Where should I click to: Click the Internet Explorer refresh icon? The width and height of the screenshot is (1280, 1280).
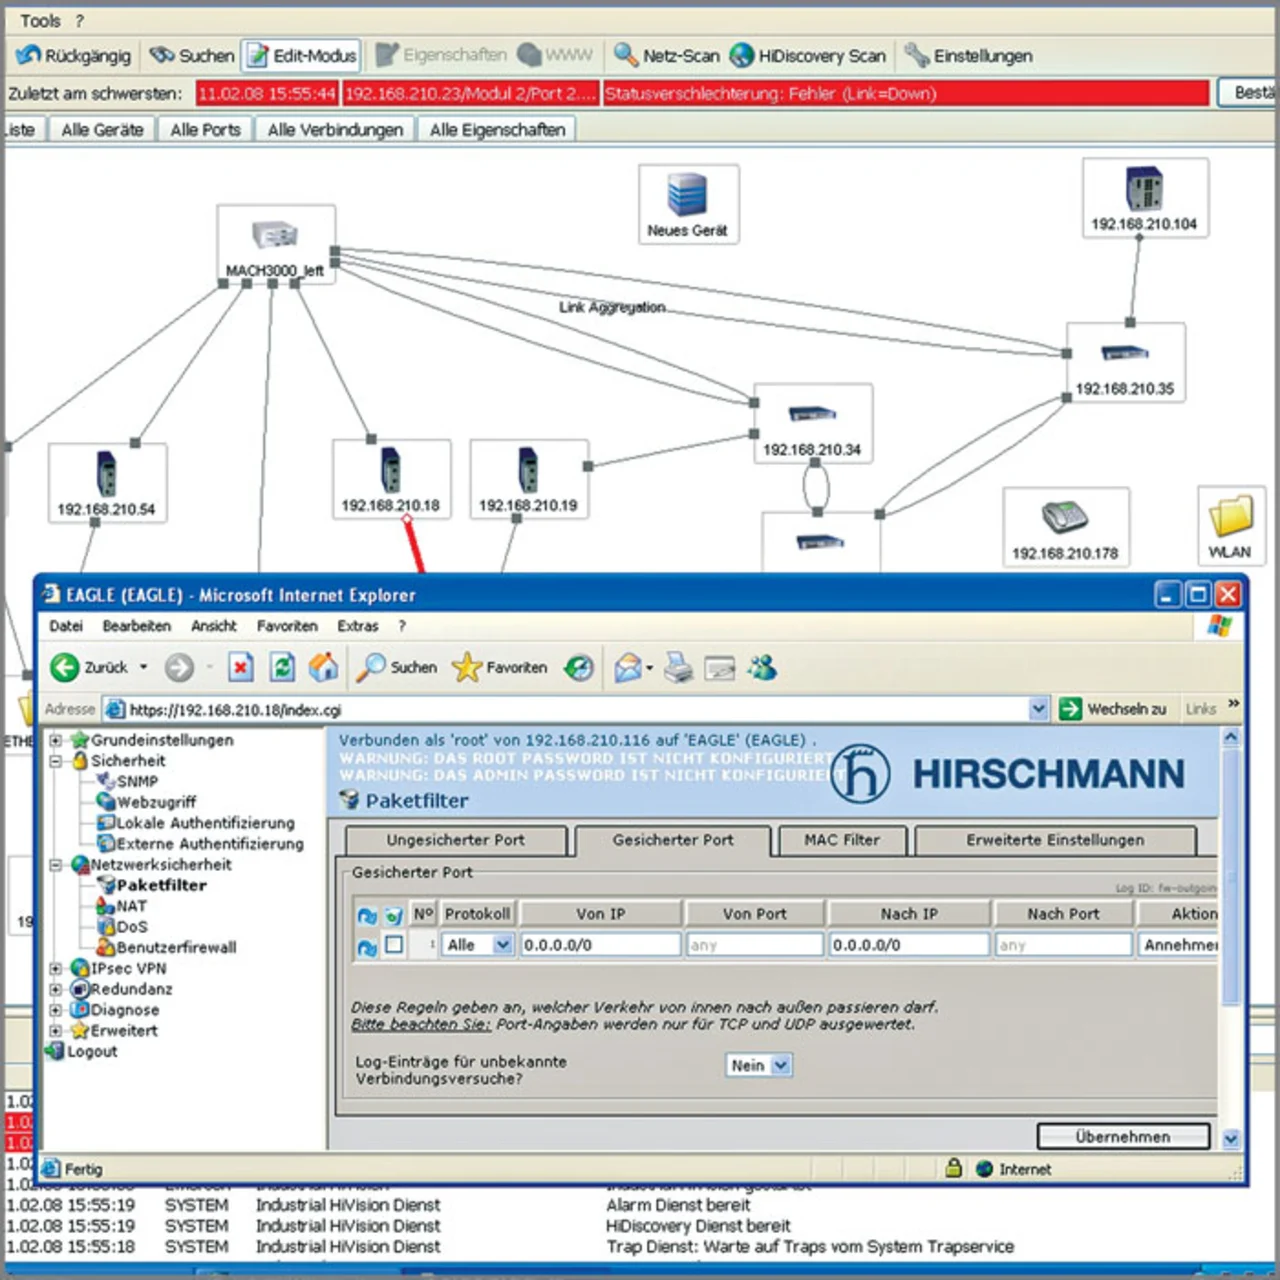(x=283, y=667)
